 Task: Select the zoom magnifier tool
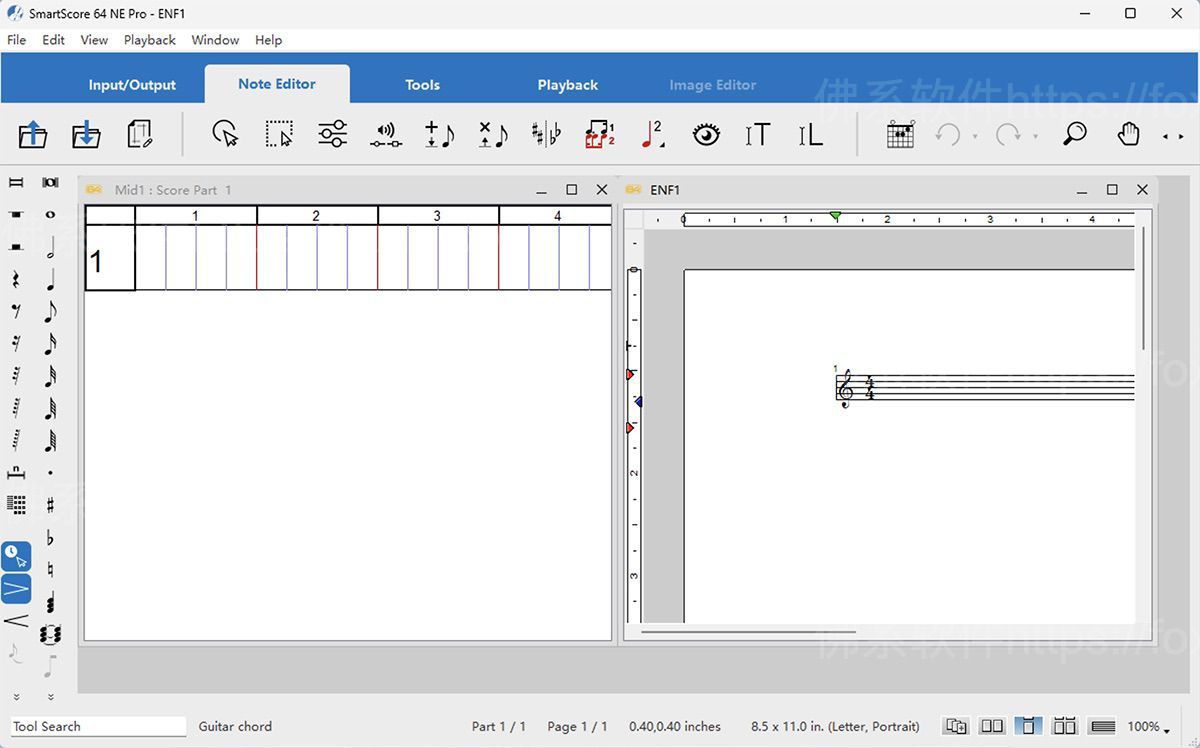click(x=1075, y=134)
